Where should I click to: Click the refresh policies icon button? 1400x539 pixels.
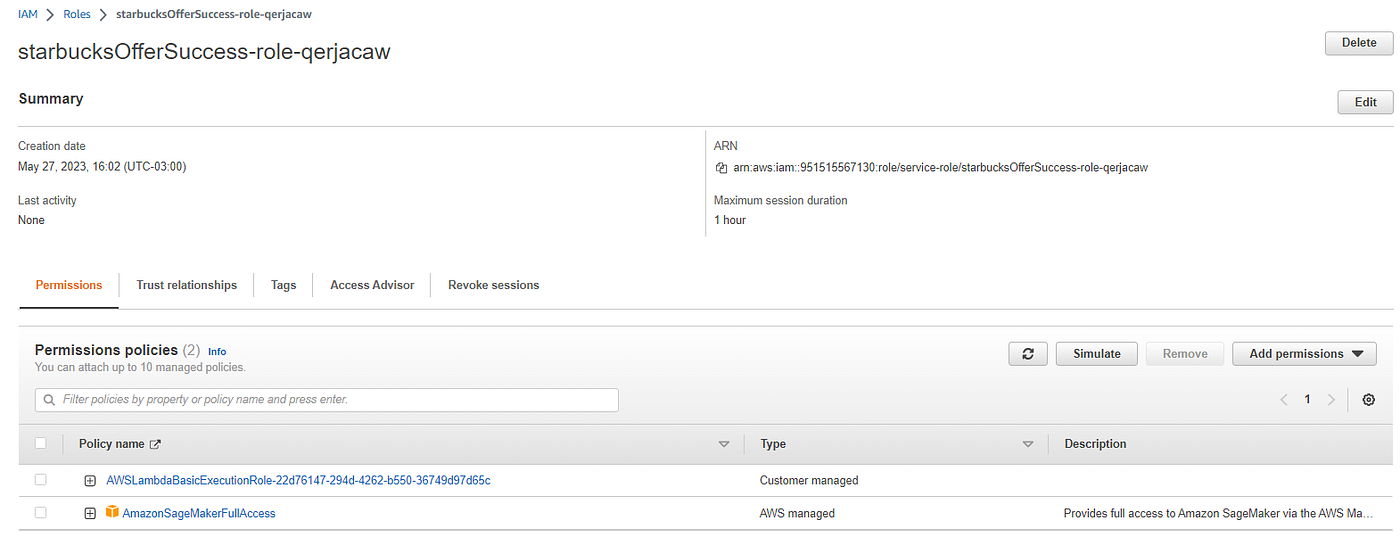[x=1028, y=354]
